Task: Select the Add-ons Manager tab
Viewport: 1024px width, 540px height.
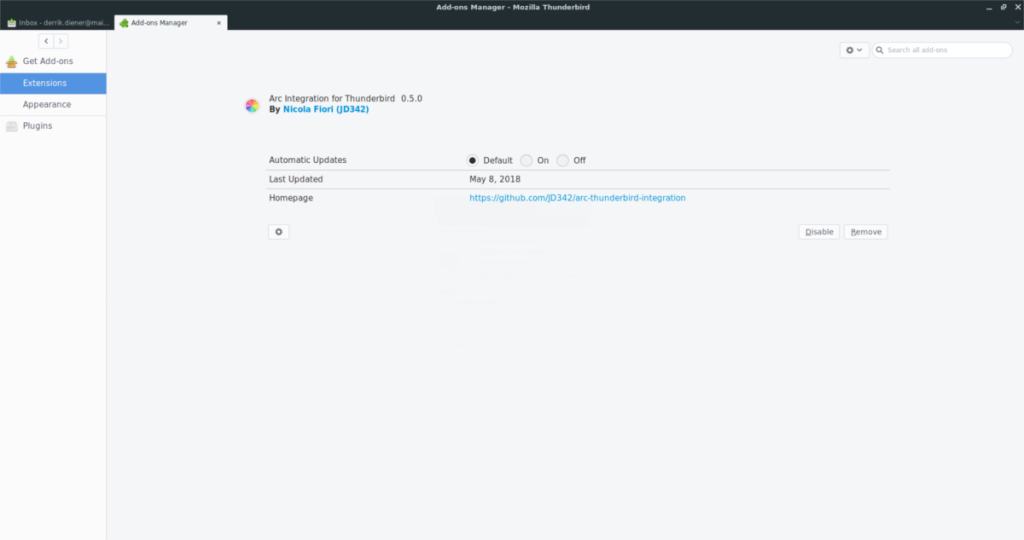Action: tap(170, 23)
